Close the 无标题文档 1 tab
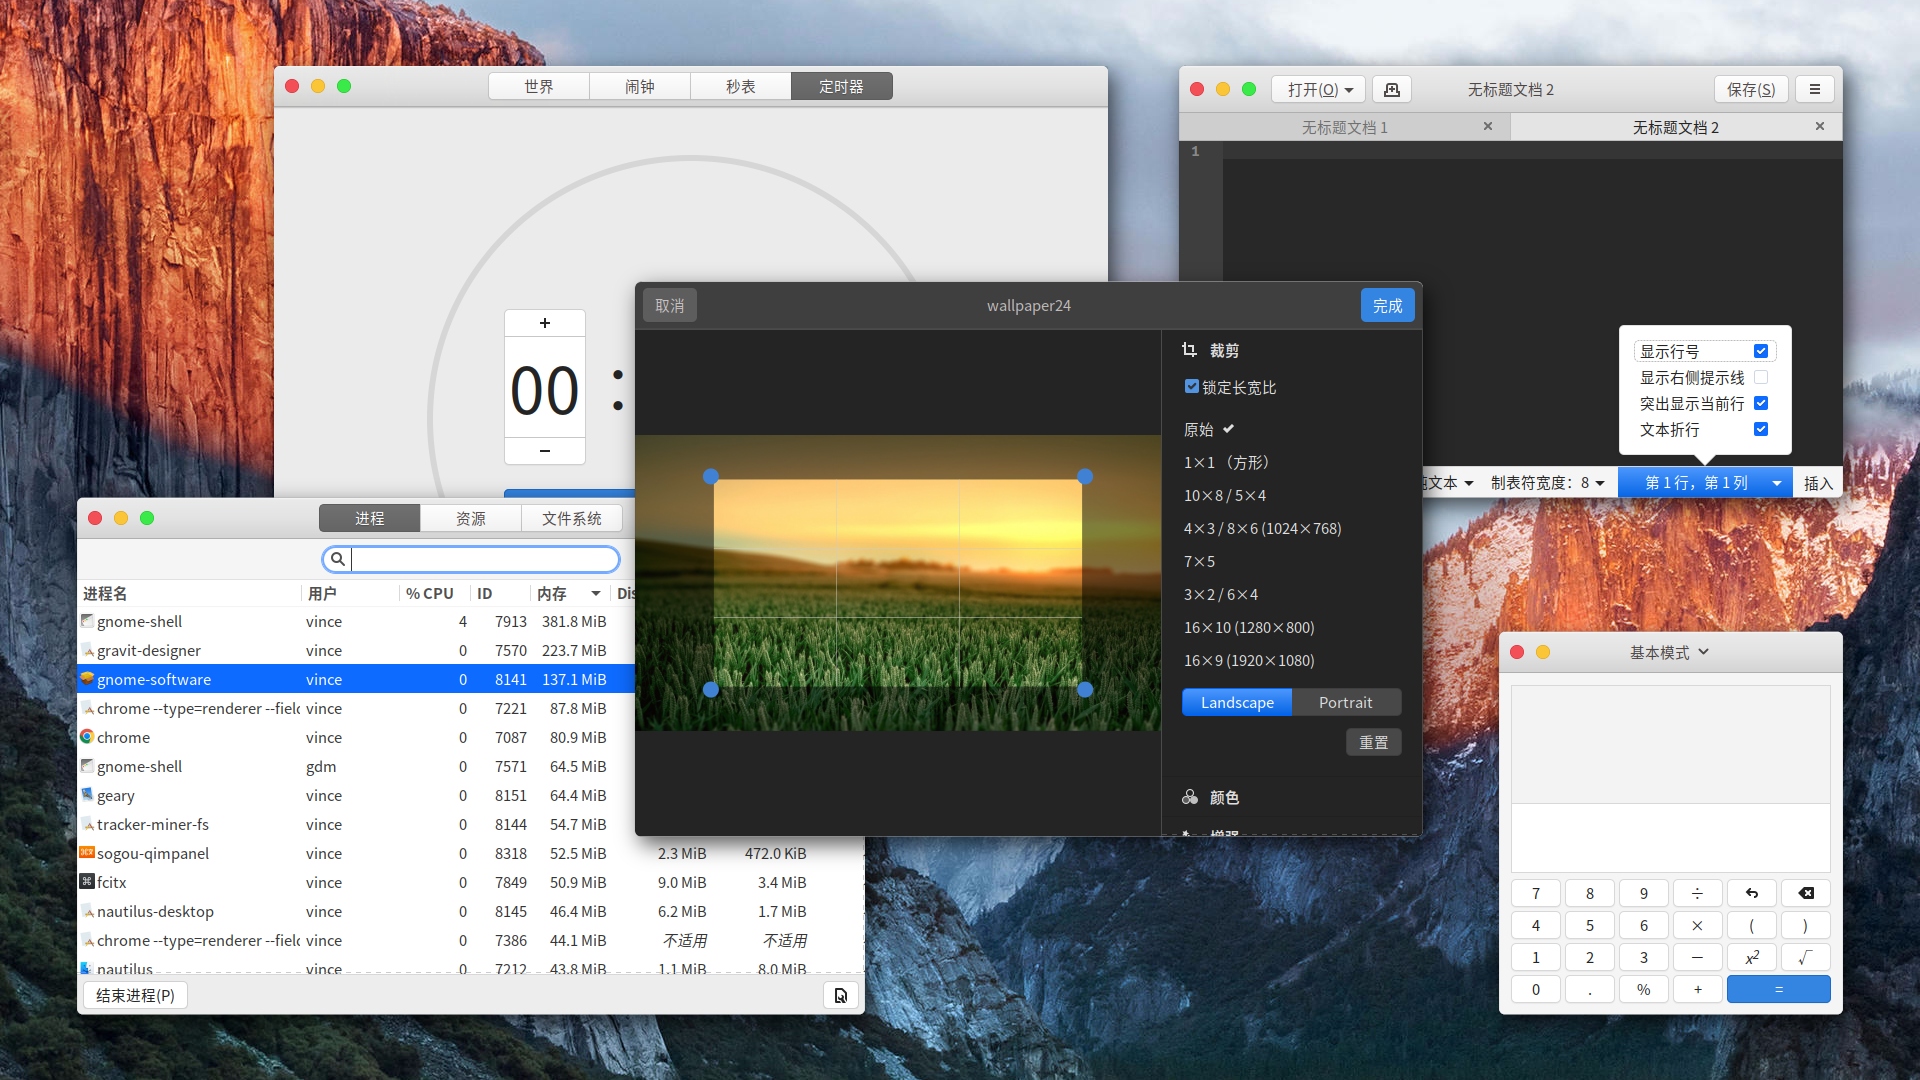Image resolution: width=1920 pixels, height=1080 pixels. pyautogui.click(x=1487, y=126)
